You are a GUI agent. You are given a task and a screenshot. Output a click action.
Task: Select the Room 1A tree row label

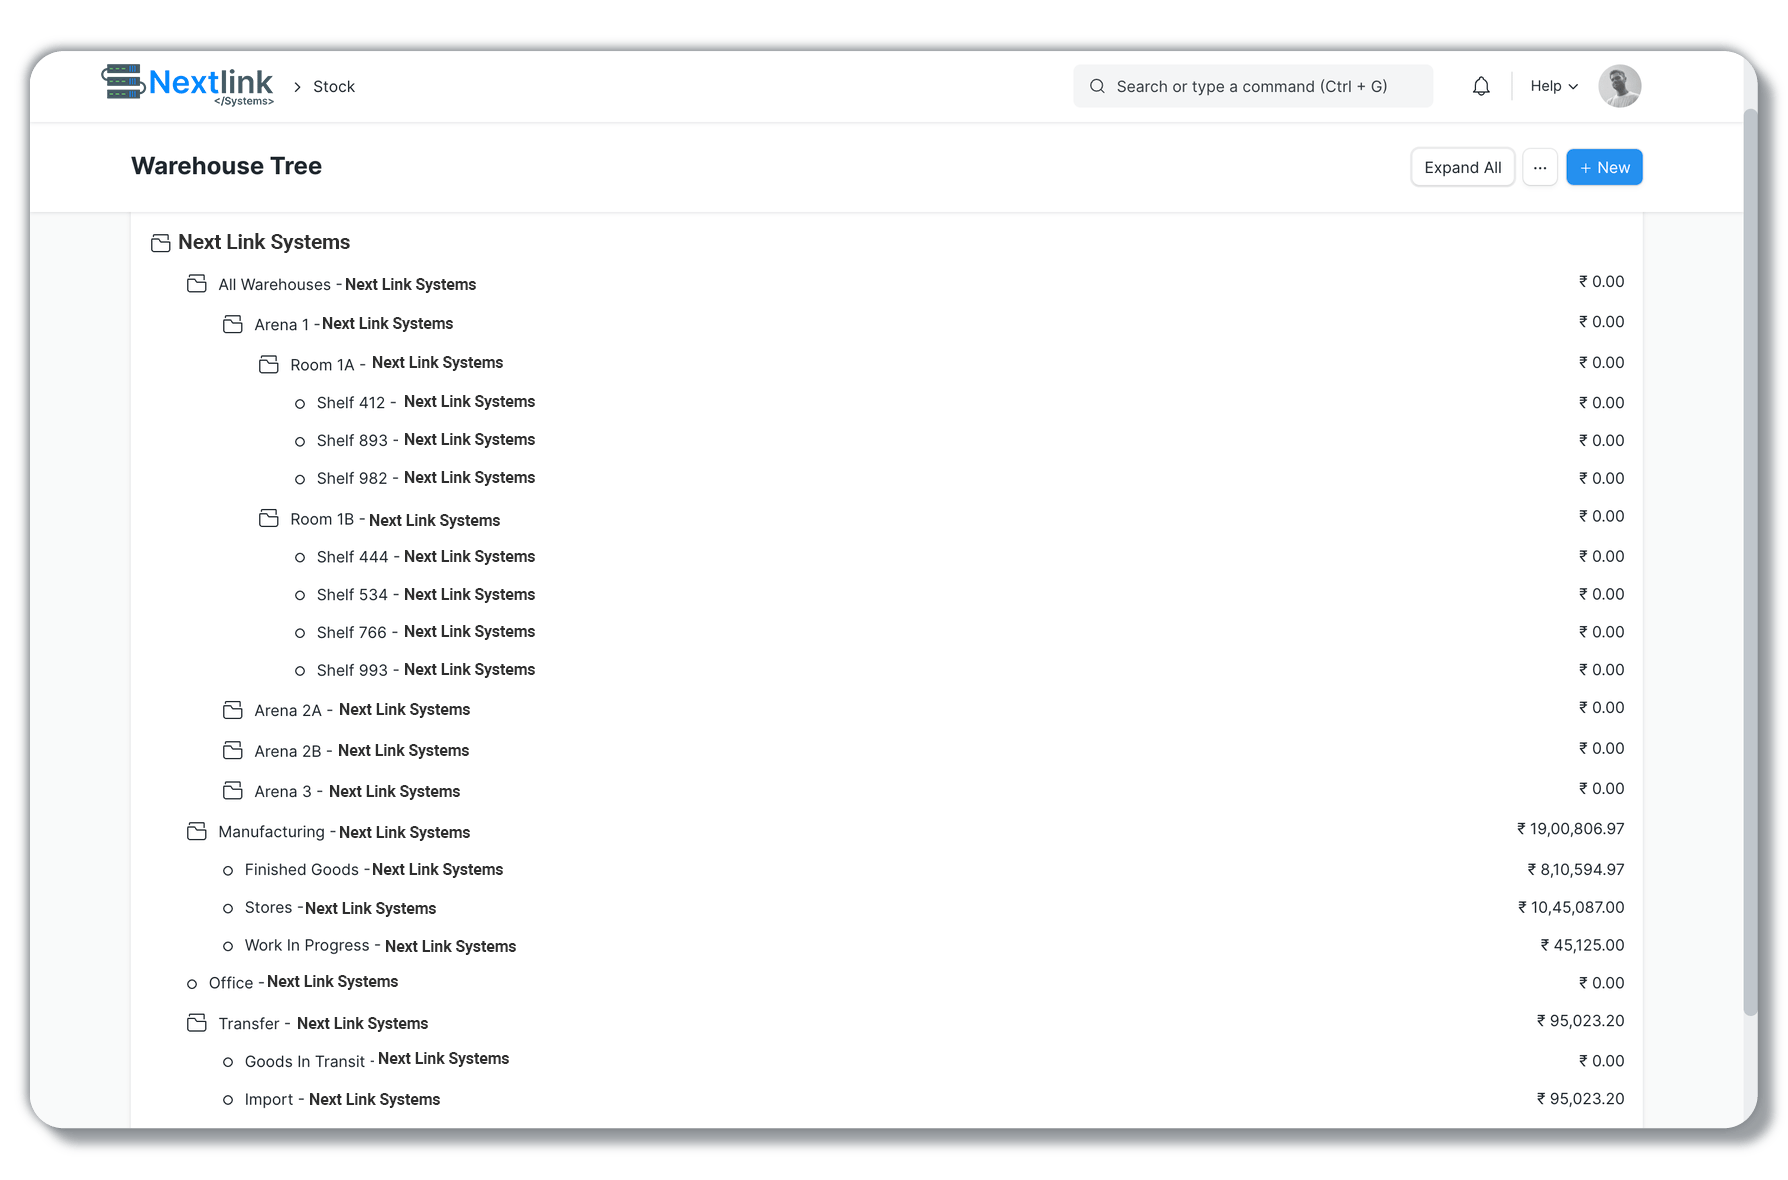click(397, 364)
